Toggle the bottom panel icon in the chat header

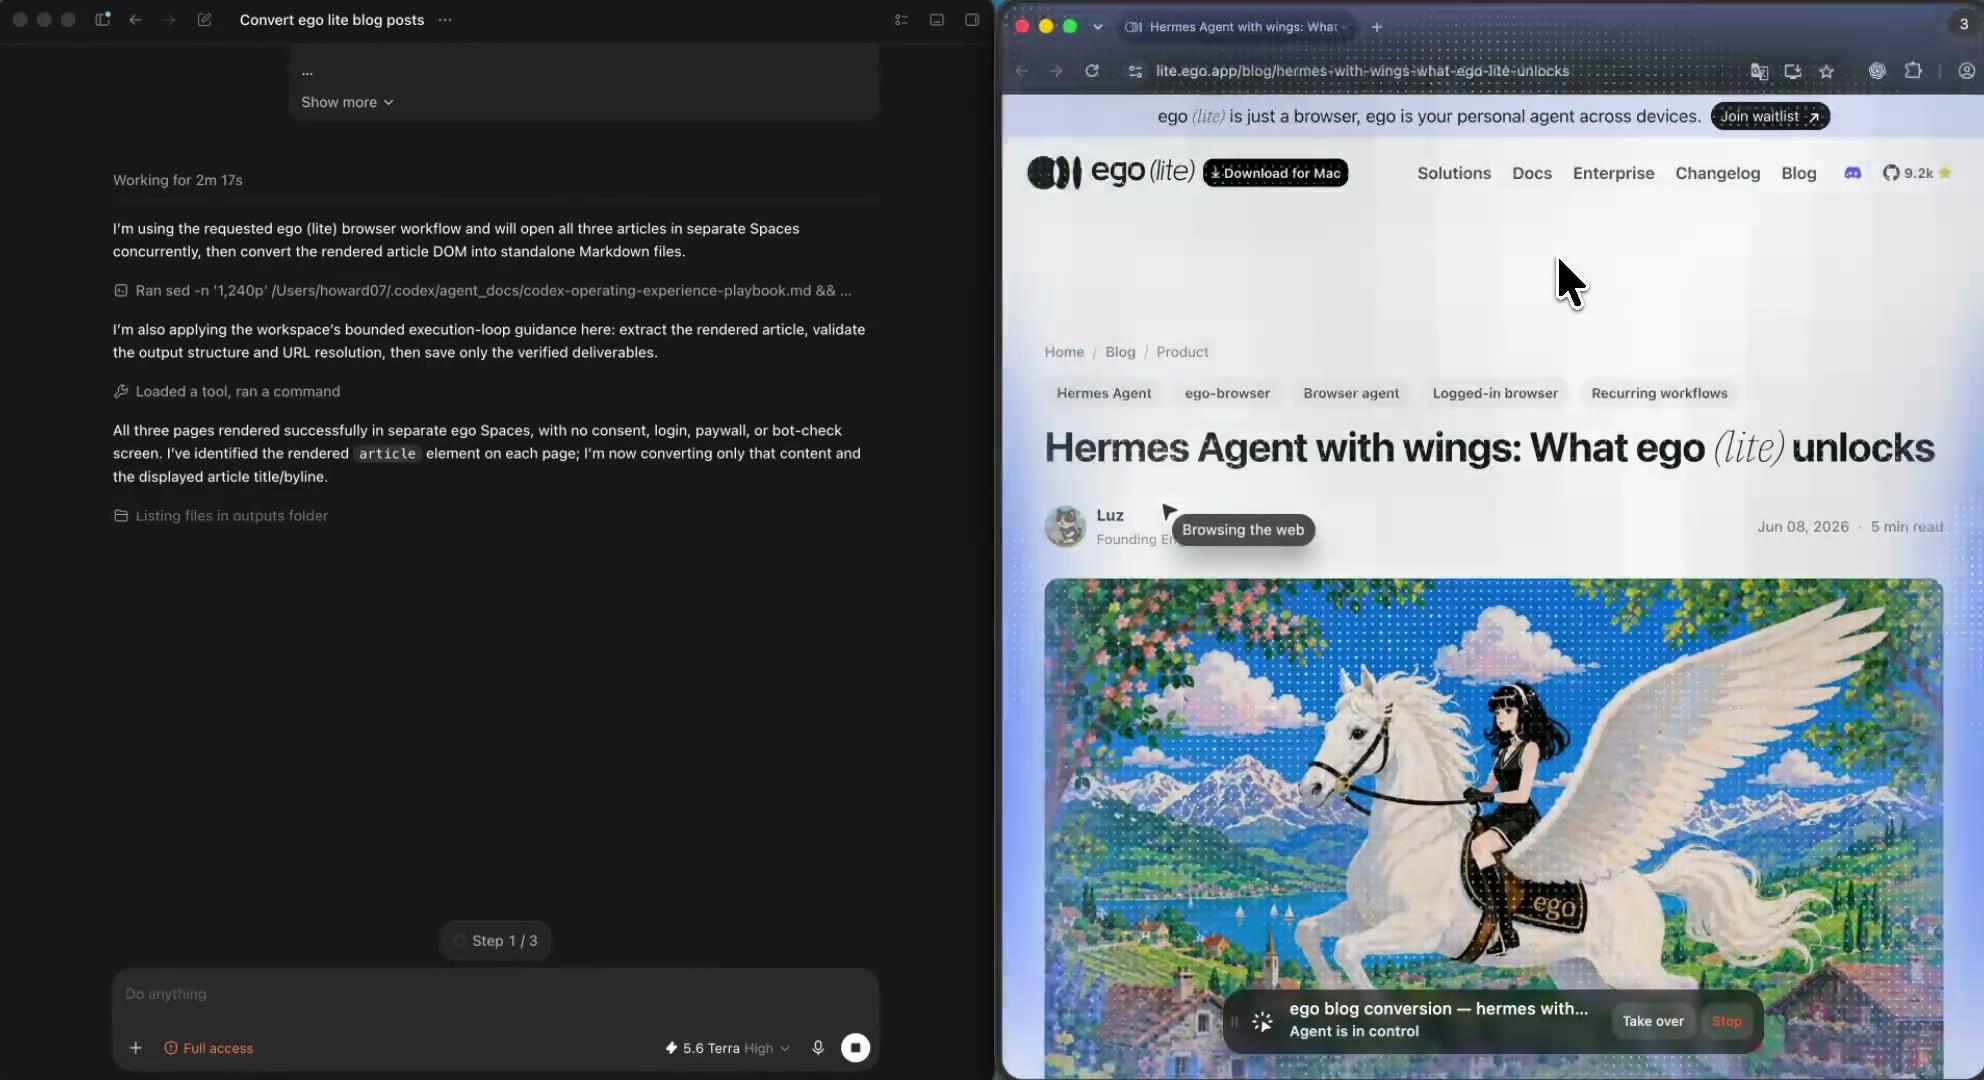(x=937, y=20)
